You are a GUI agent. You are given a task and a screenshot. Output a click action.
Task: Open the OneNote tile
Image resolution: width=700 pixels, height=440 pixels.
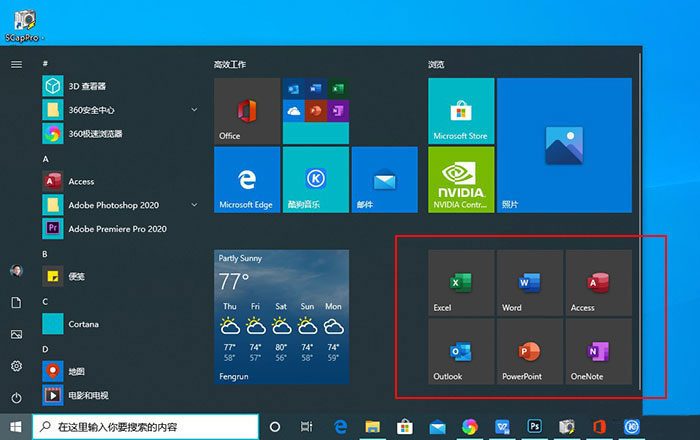click(598, 352)
